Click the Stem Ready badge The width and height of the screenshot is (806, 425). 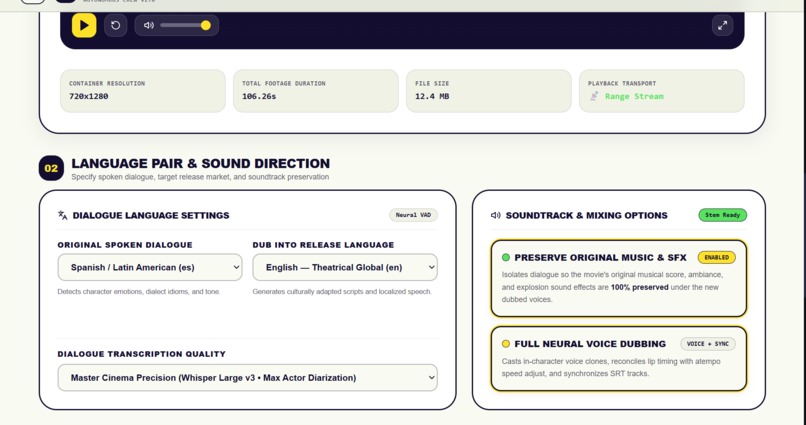coord(722,215)
